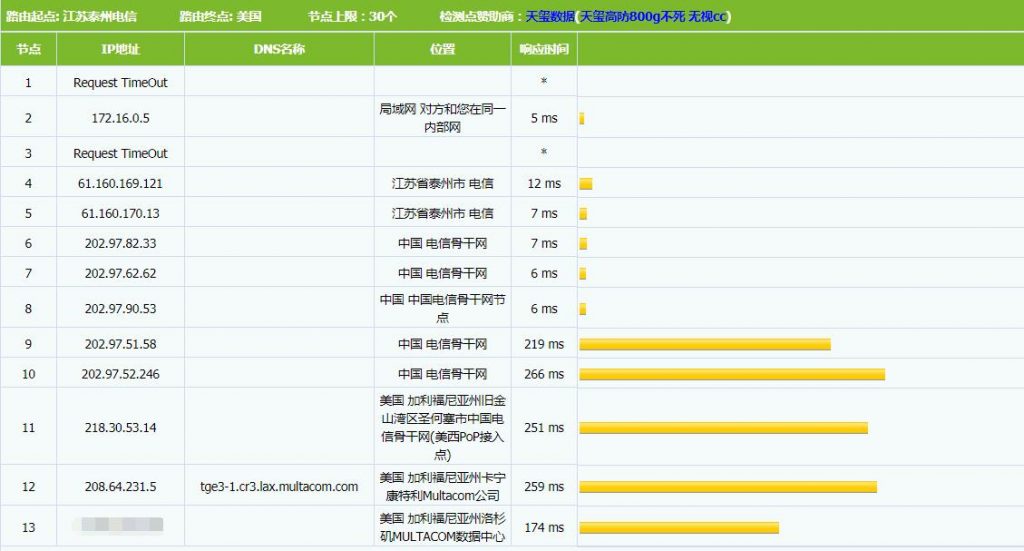1024x551 pixels.
Task: Click the small latency bar for node 4
Action: 586,183
